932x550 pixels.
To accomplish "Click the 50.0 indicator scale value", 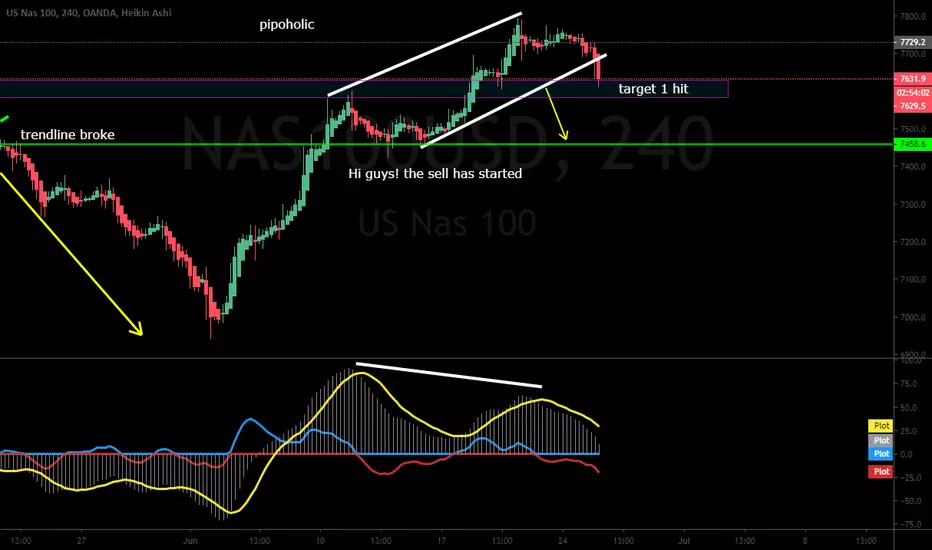I will click(908, 408).
